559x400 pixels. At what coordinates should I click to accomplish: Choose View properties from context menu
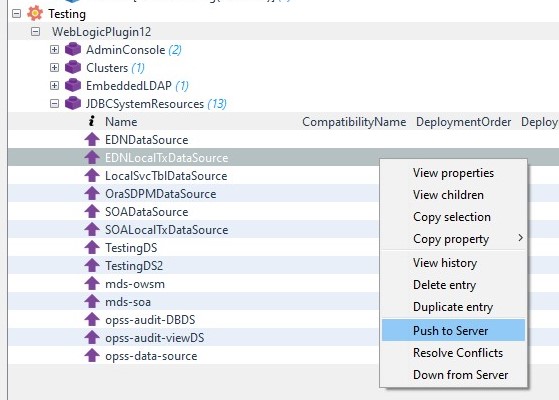click(453, 173)
